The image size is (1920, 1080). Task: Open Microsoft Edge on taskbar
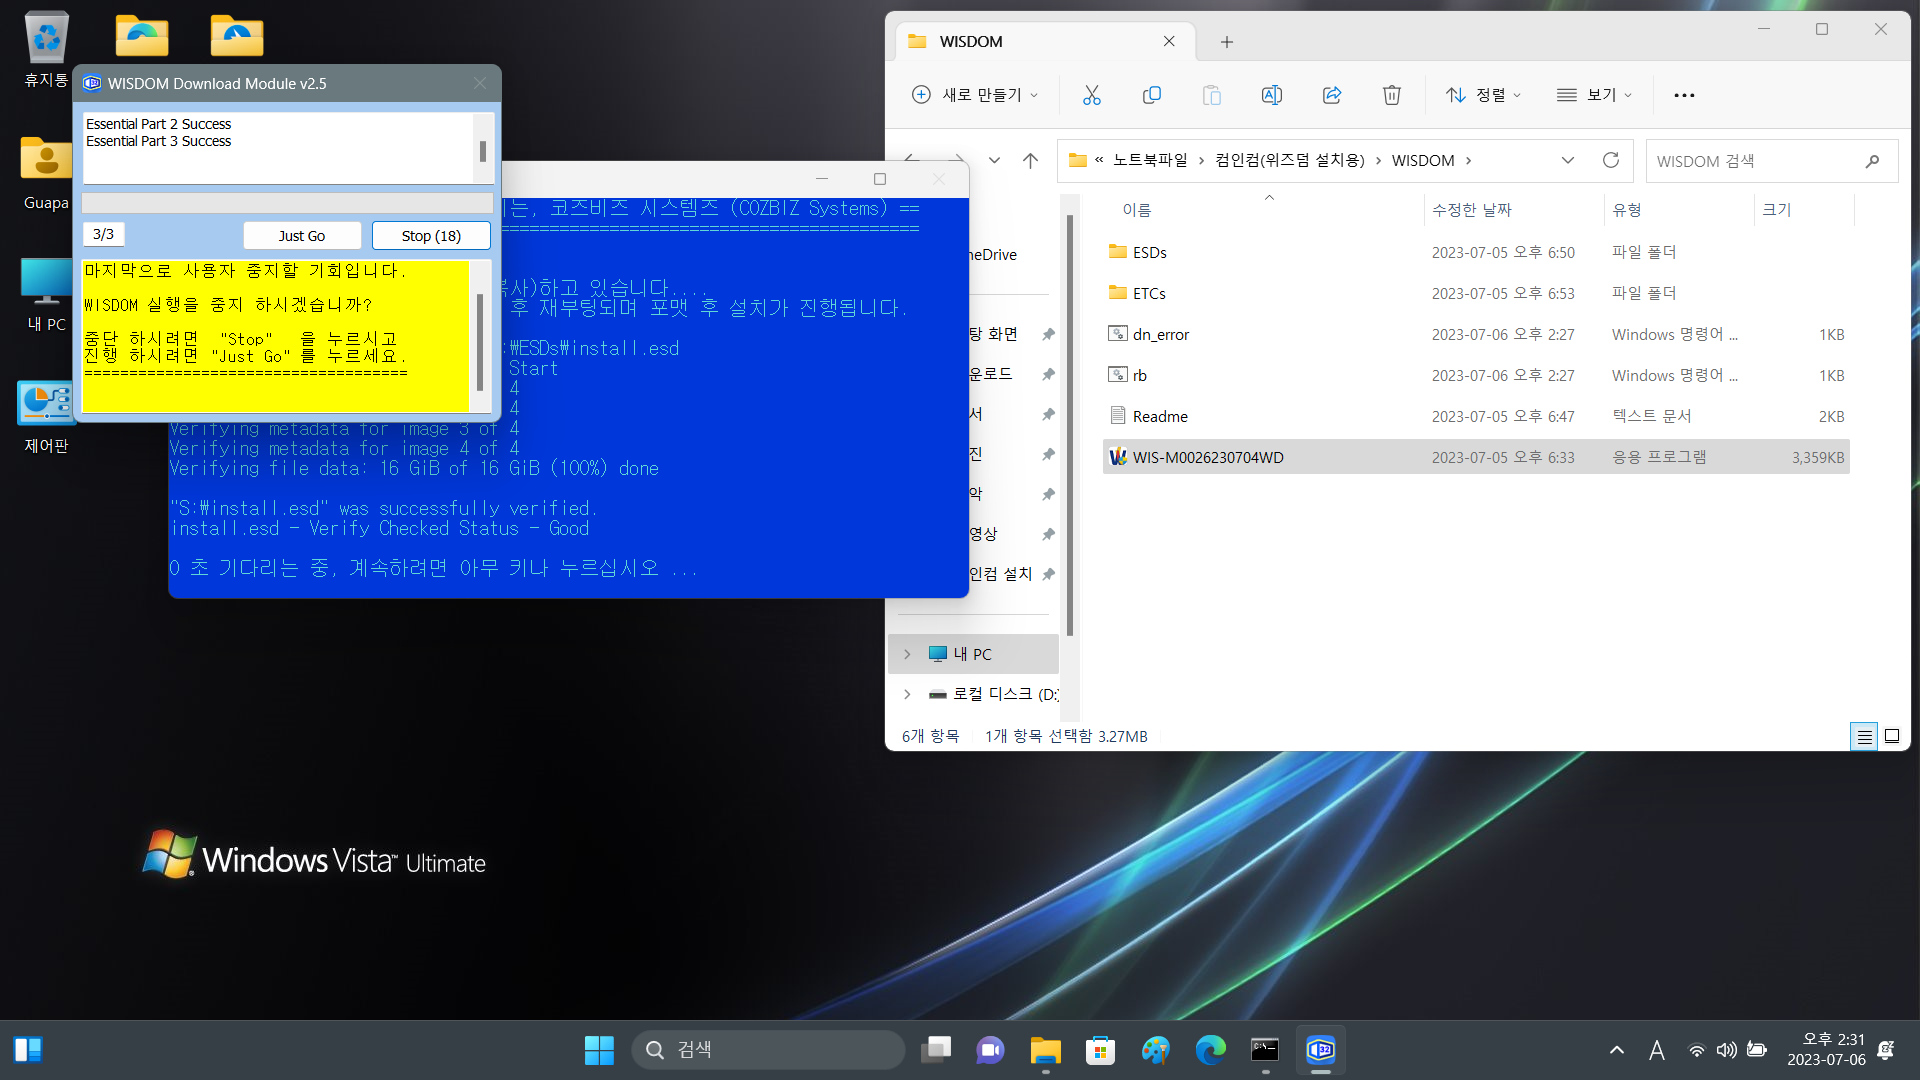coord(1210,1049)
